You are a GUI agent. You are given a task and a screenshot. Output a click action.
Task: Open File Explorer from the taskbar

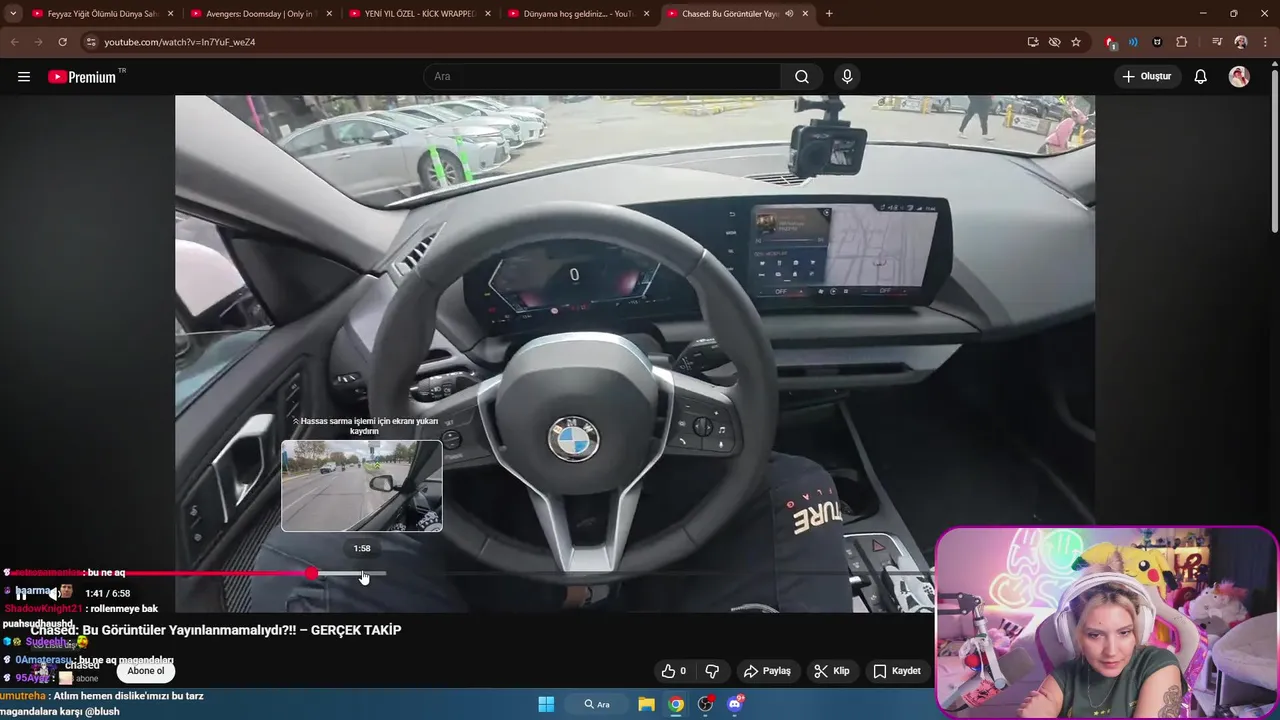tap(646, 704)
